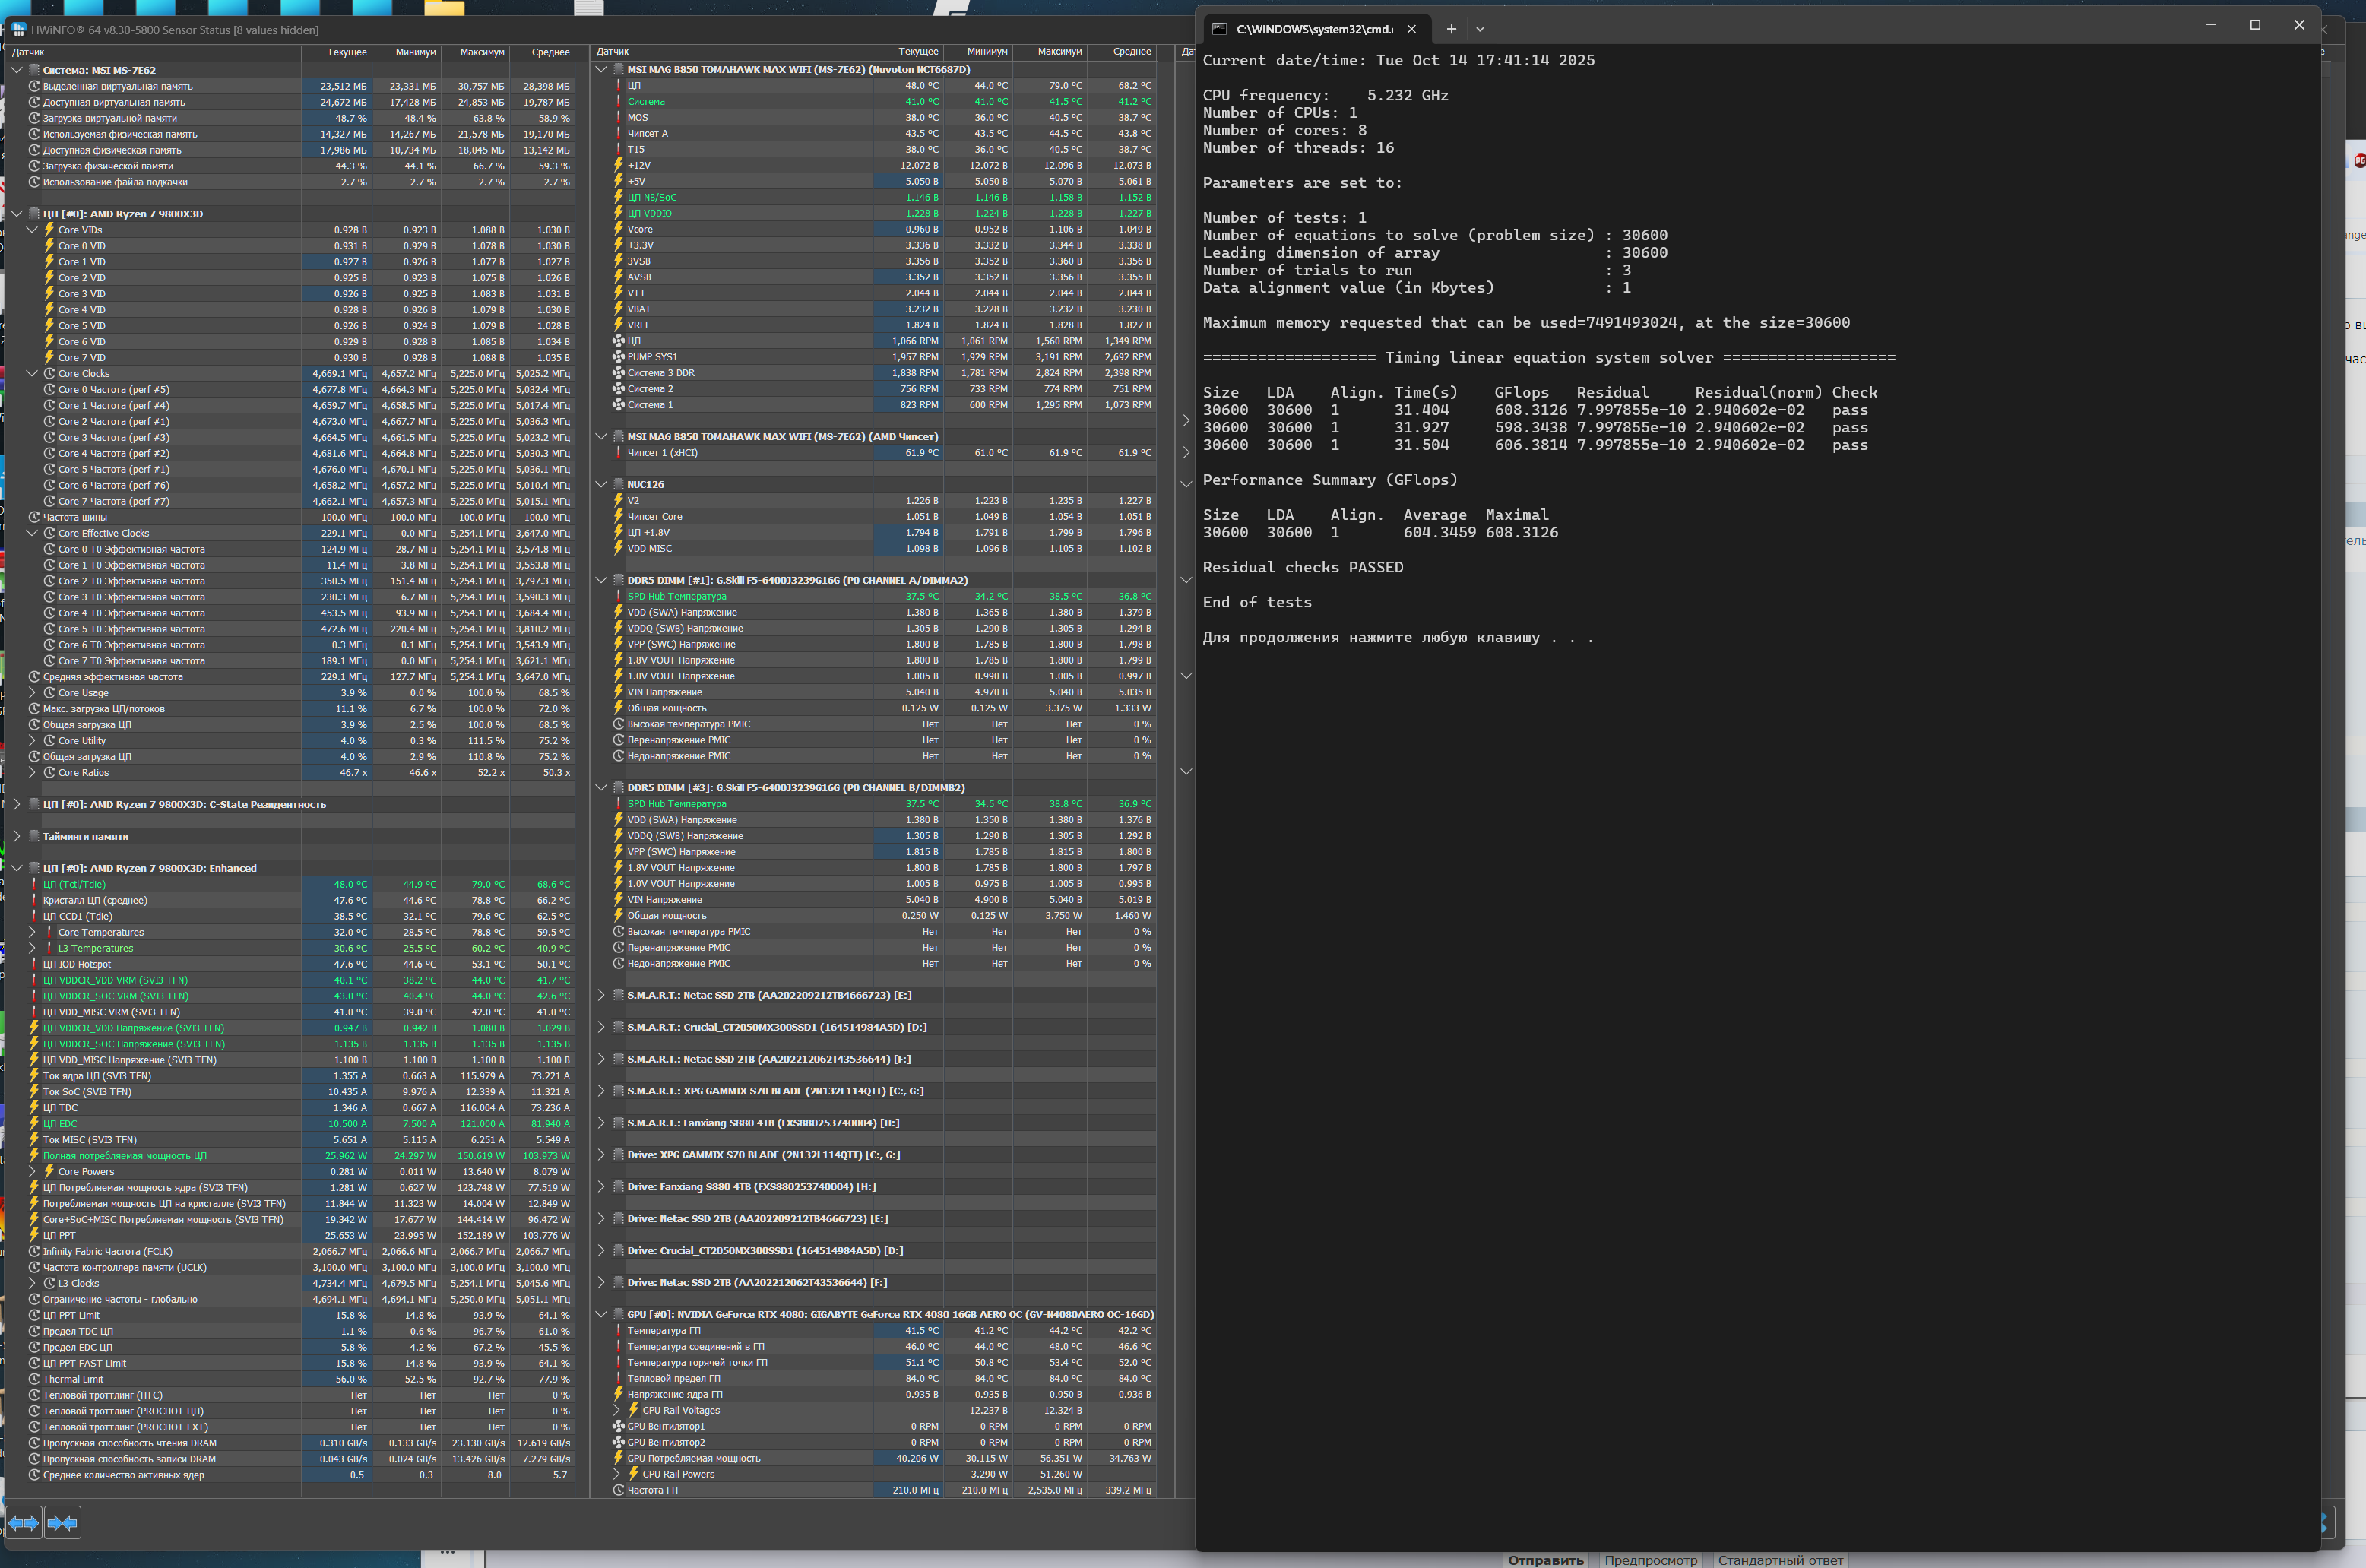
Task: Collapse the Core VIDs tree group
Action: point(32,230)
